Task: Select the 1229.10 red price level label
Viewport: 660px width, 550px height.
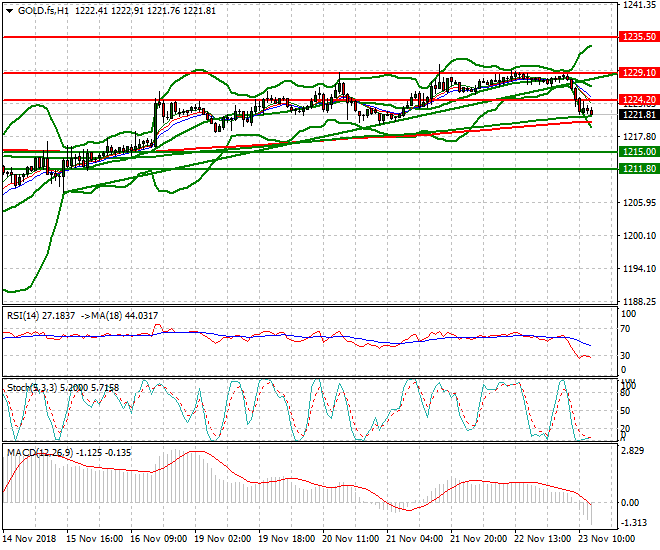Action: pos(639,73)
